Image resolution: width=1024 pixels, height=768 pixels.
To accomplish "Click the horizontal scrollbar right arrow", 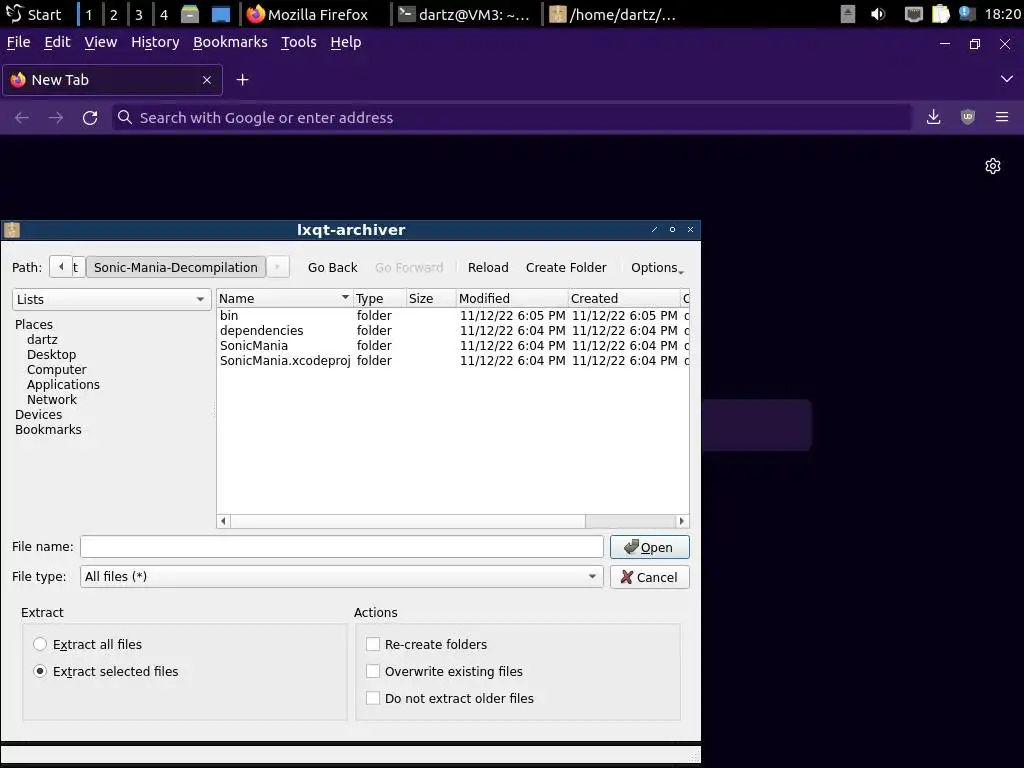I will [682, 521].
